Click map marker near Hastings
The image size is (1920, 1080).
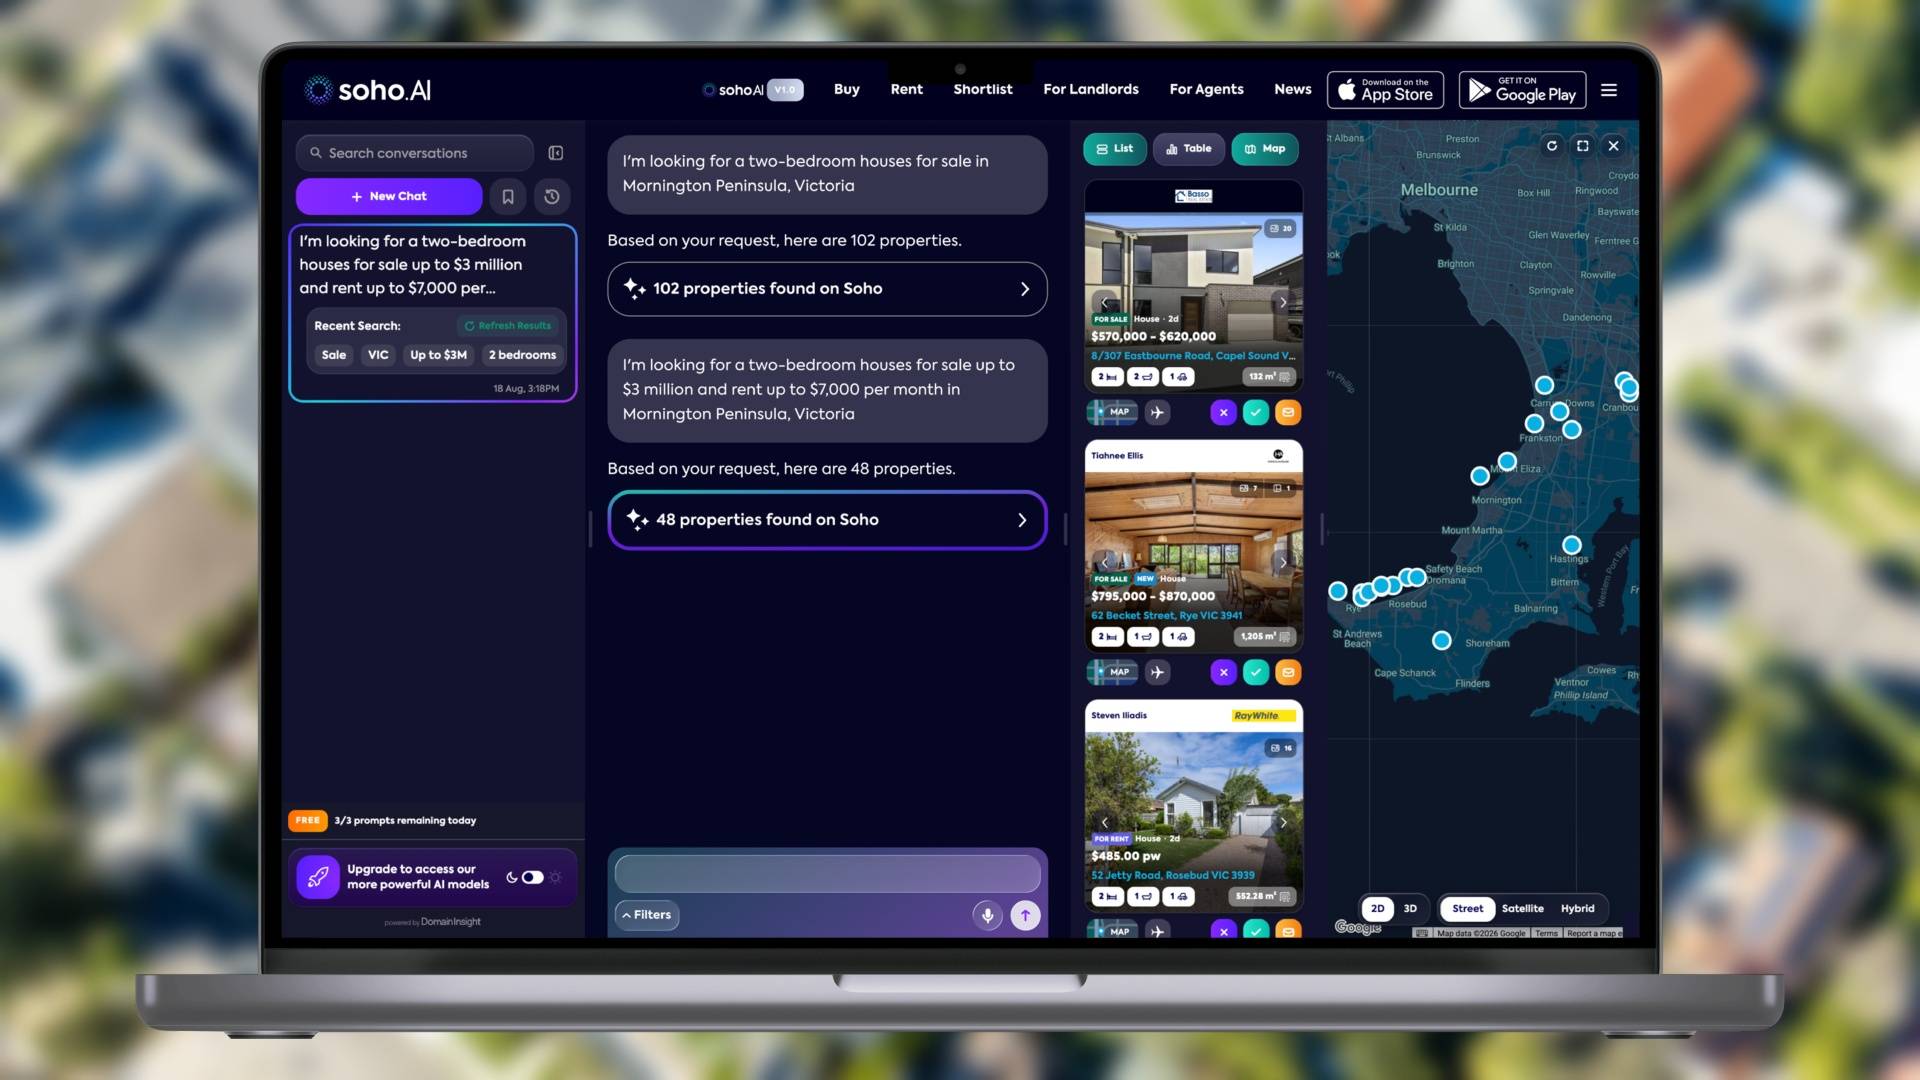tap(1571, 545)
